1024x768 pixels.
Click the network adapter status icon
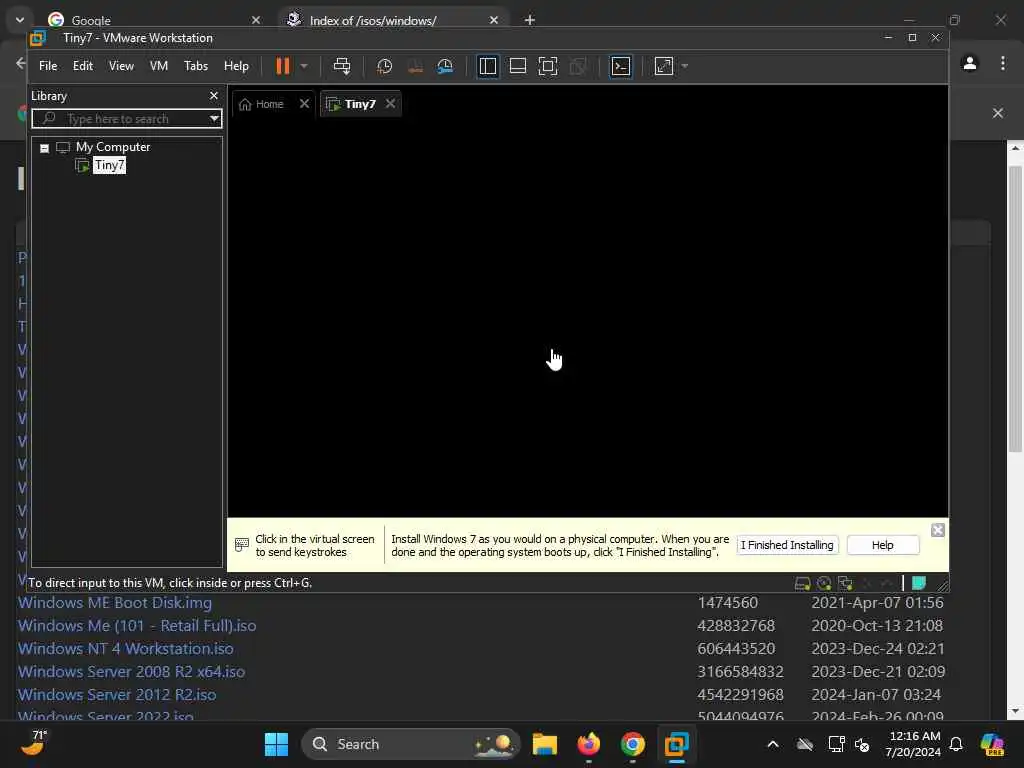845,583
